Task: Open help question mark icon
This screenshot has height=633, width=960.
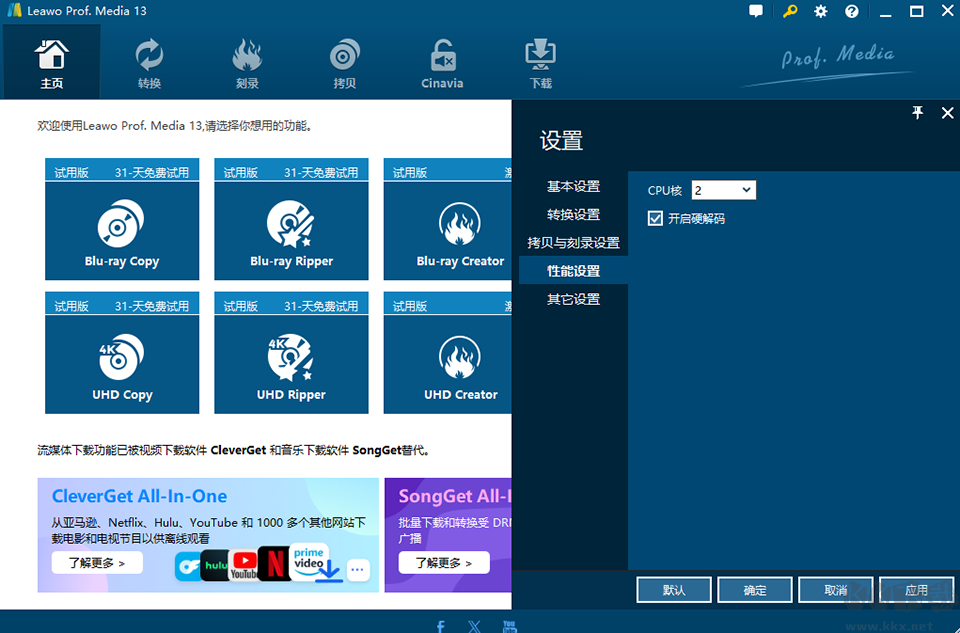Action: coord(852,11)
